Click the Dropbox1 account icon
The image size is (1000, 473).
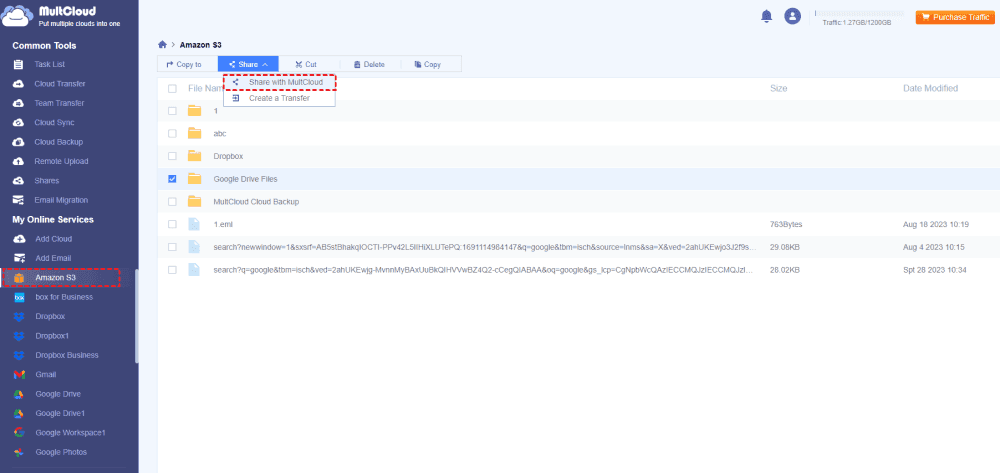(x=19, y=336)
